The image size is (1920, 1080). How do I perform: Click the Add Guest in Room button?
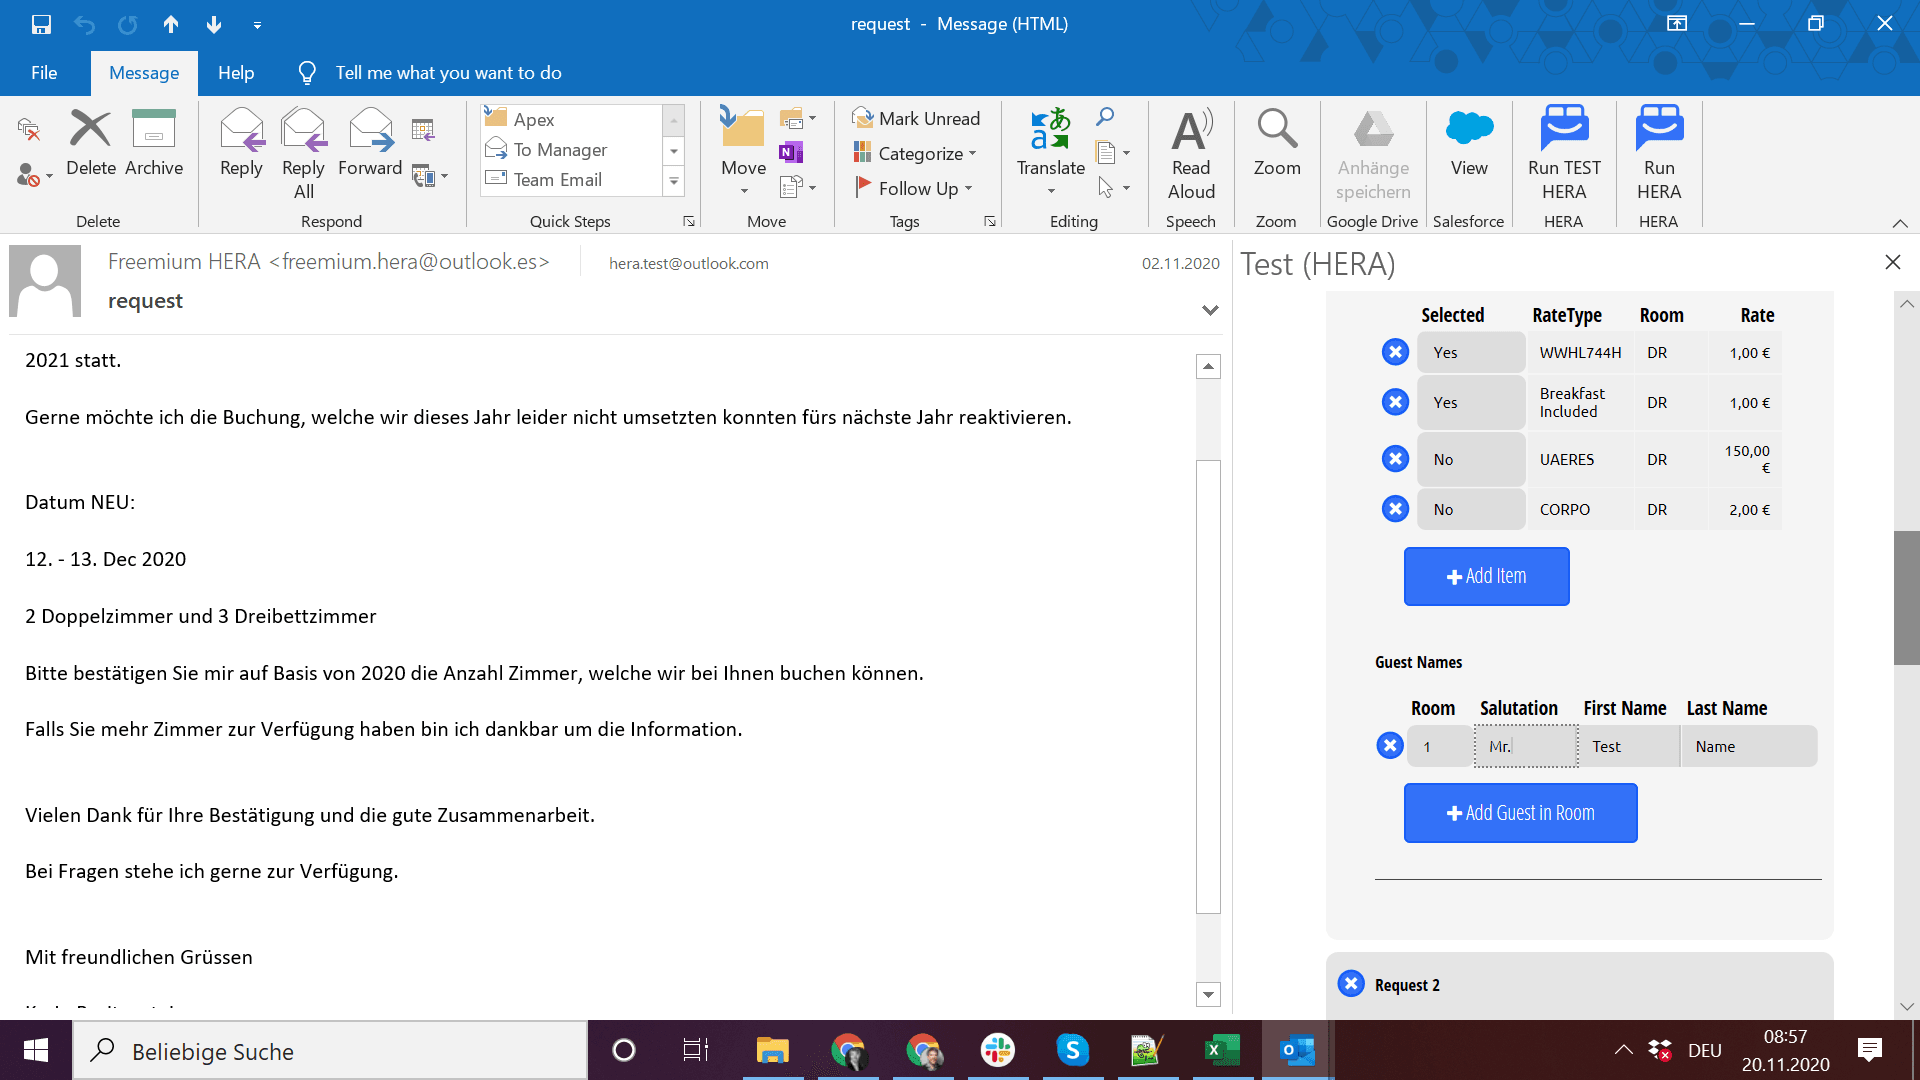(1520, 813)
